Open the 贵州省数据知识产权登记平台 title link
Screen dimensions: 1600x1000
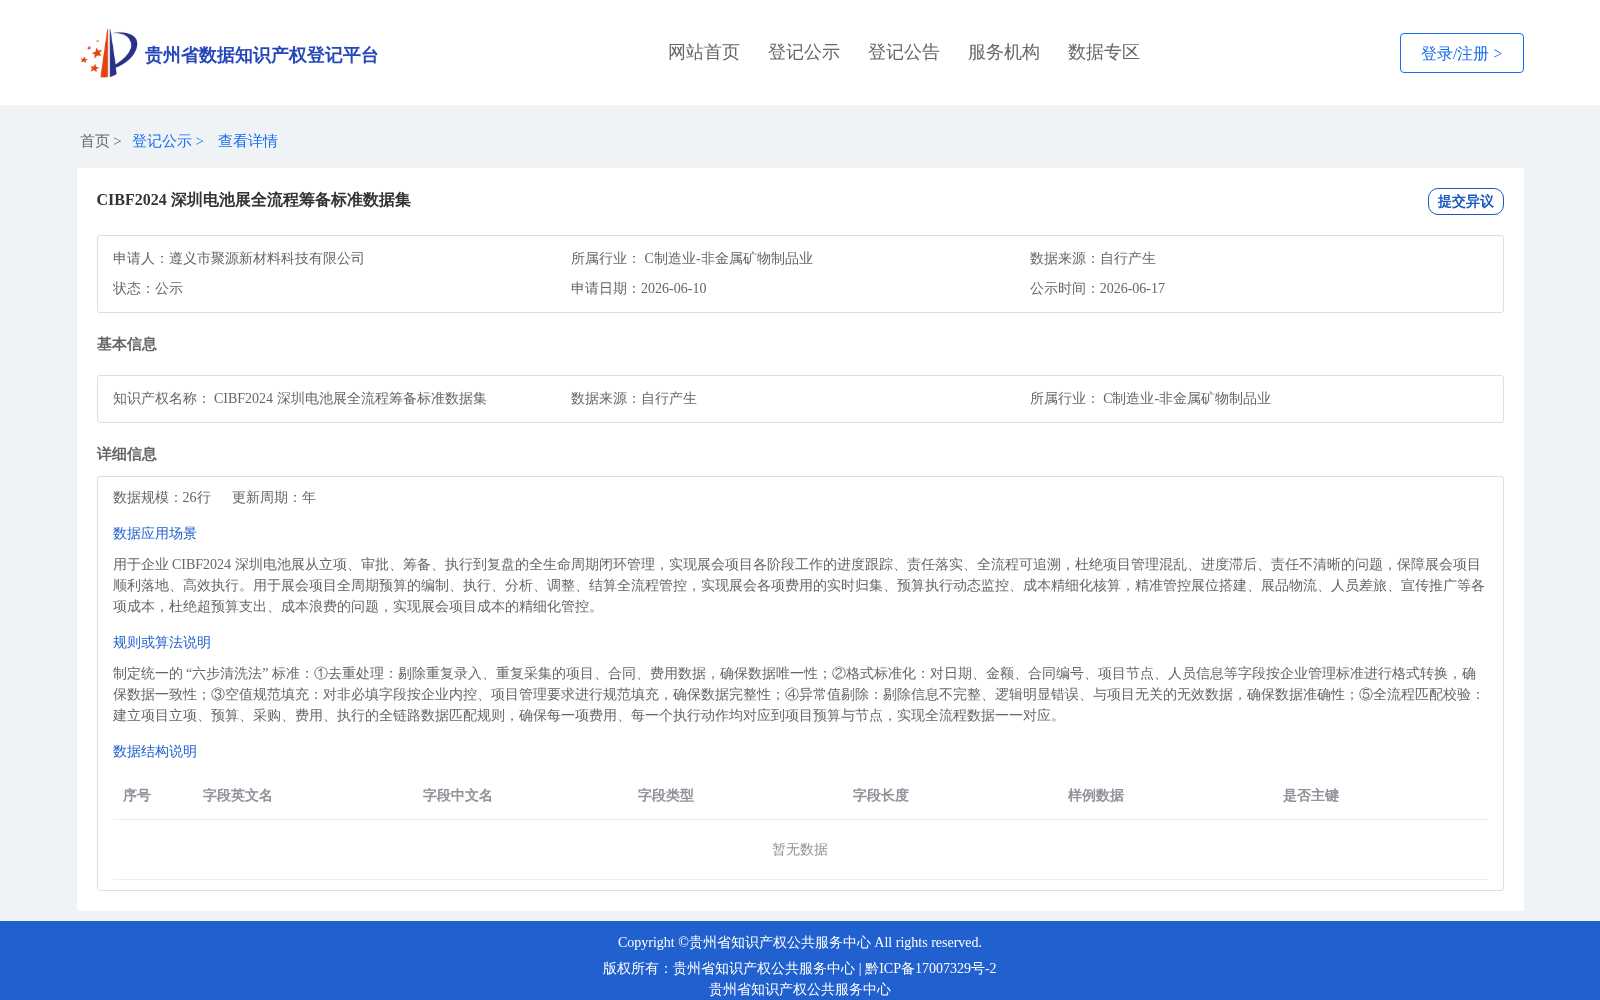point(261,55)
